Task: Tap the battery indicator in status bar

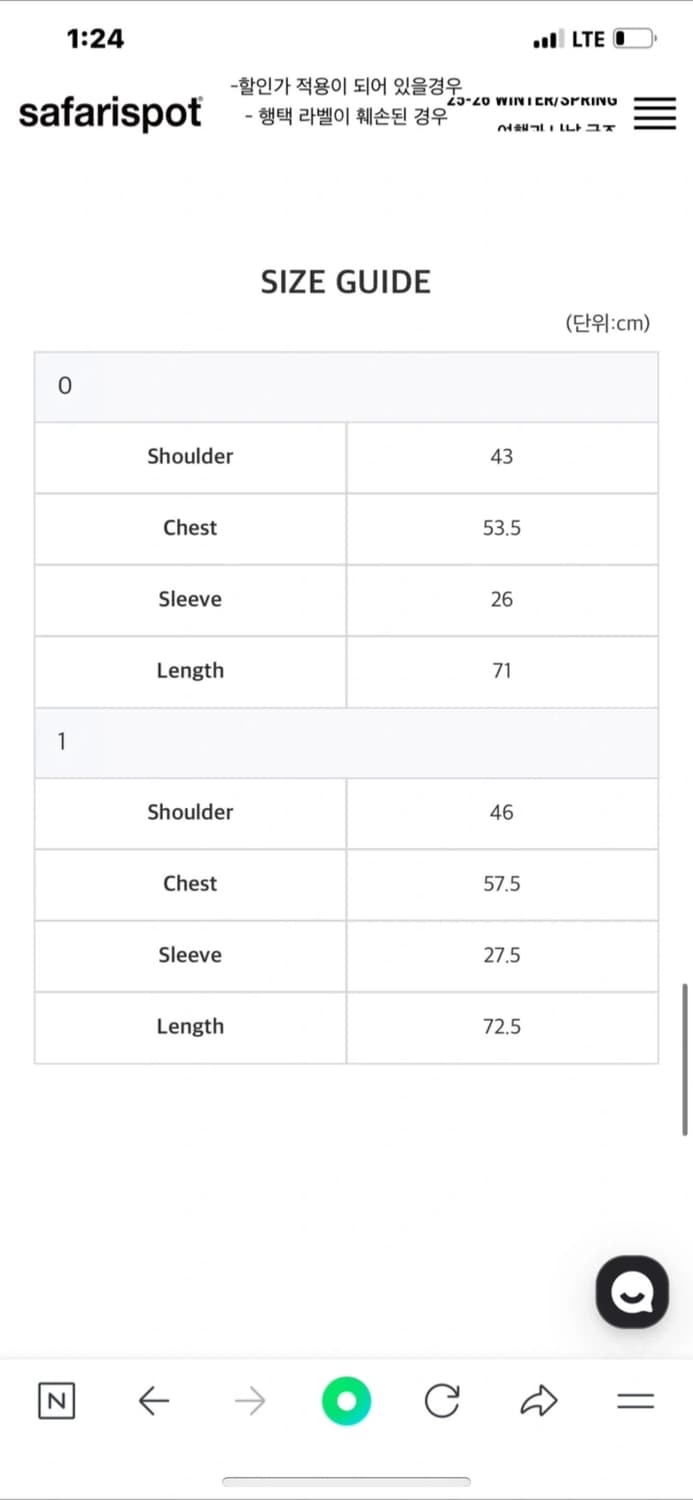Action: [x=633, y=39]
